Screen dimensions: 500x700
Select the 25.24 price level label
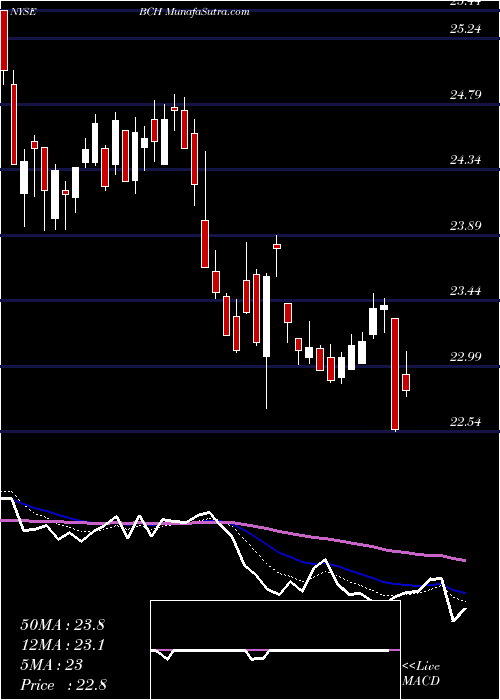point(466,29)
